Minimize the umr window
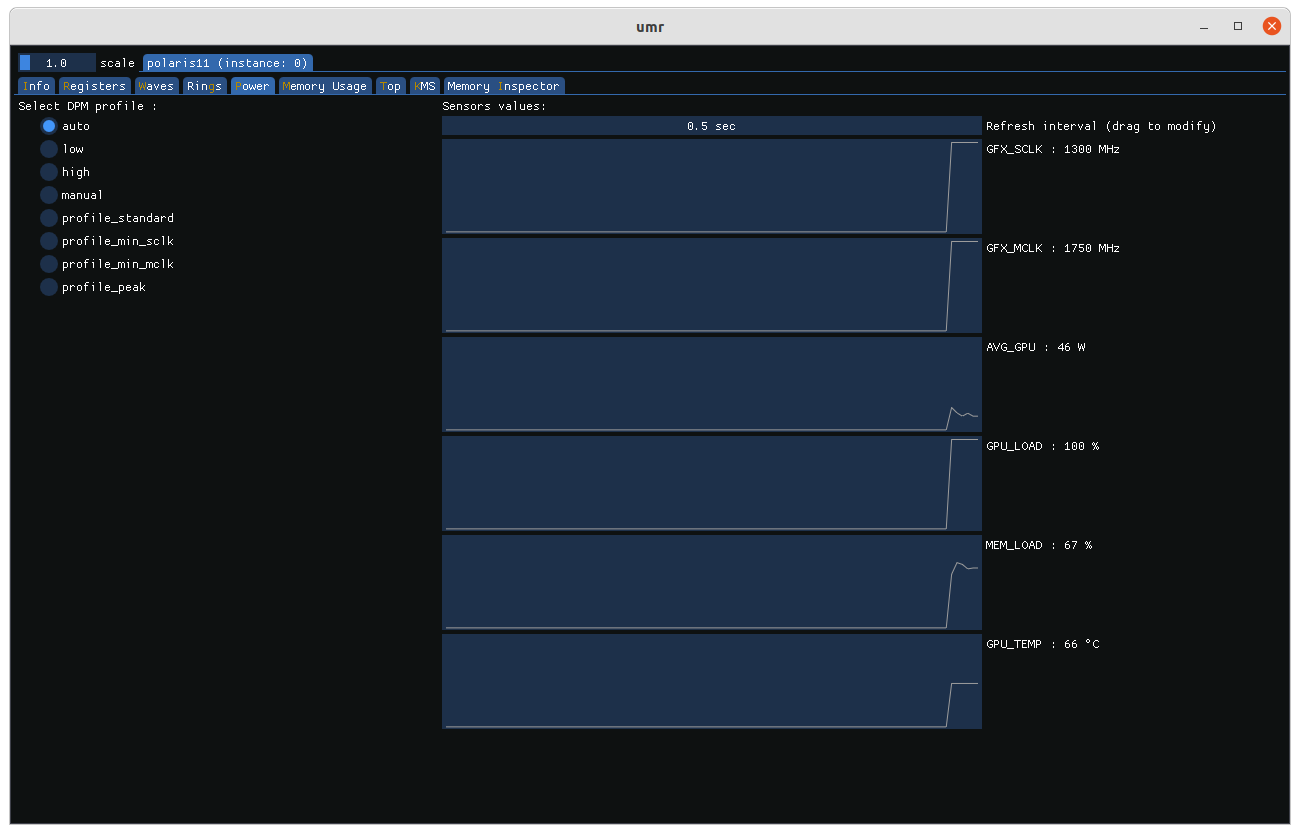Viewport: 1300px width, 834px height. coord(1204,26)
